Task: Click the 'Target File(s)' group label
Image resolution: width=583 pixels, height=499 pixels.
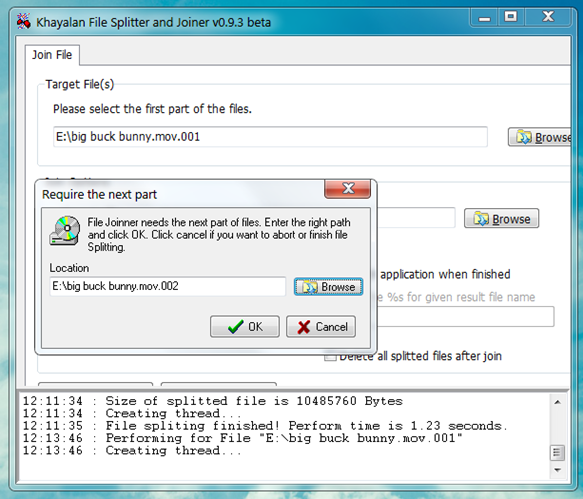Action: point(80,84)
